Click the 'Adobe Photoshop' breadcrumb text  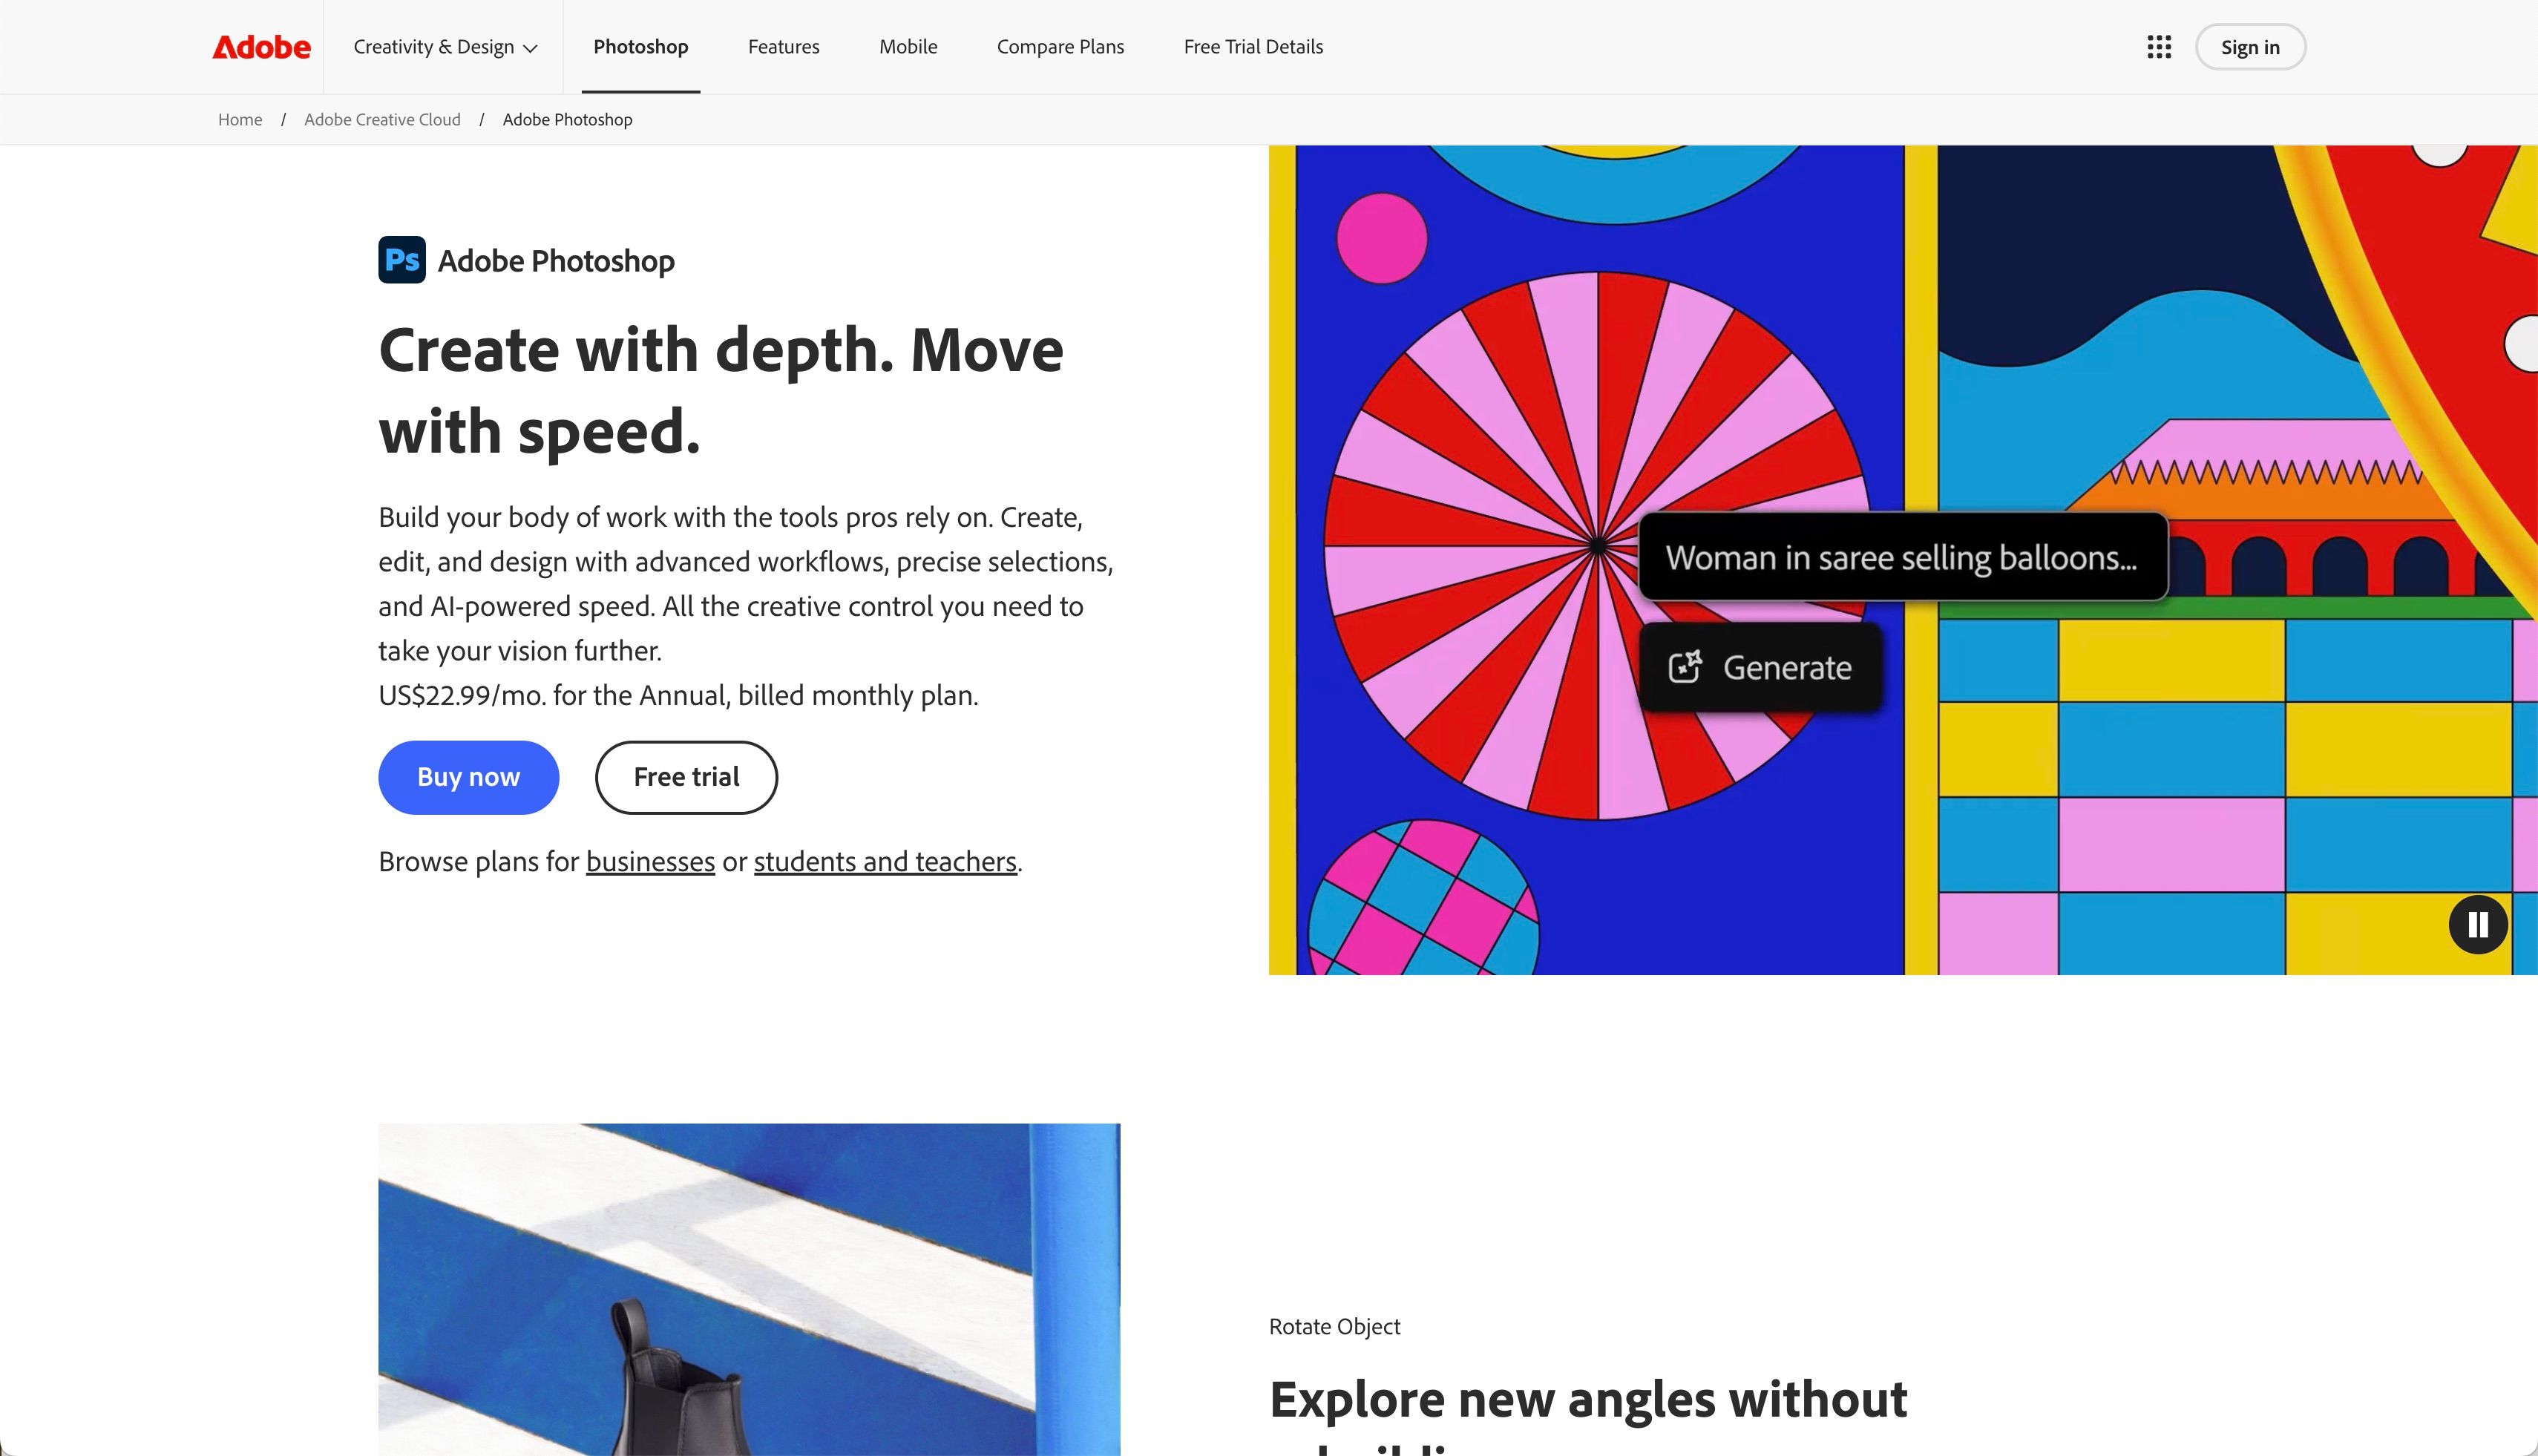[x=567, y=120]
